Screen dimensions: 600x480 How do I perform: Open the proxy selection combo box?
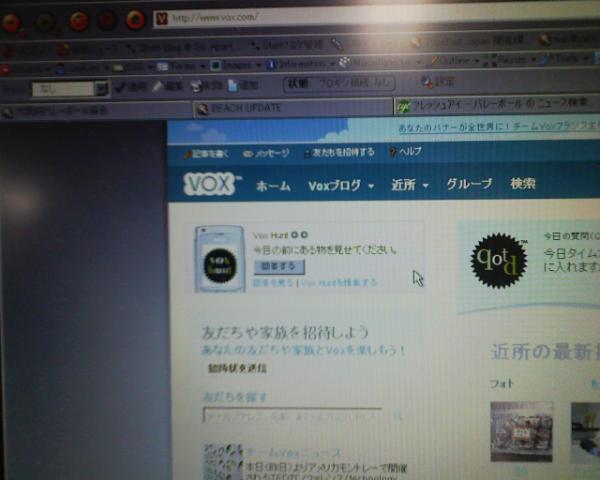(x=71, y=89)
